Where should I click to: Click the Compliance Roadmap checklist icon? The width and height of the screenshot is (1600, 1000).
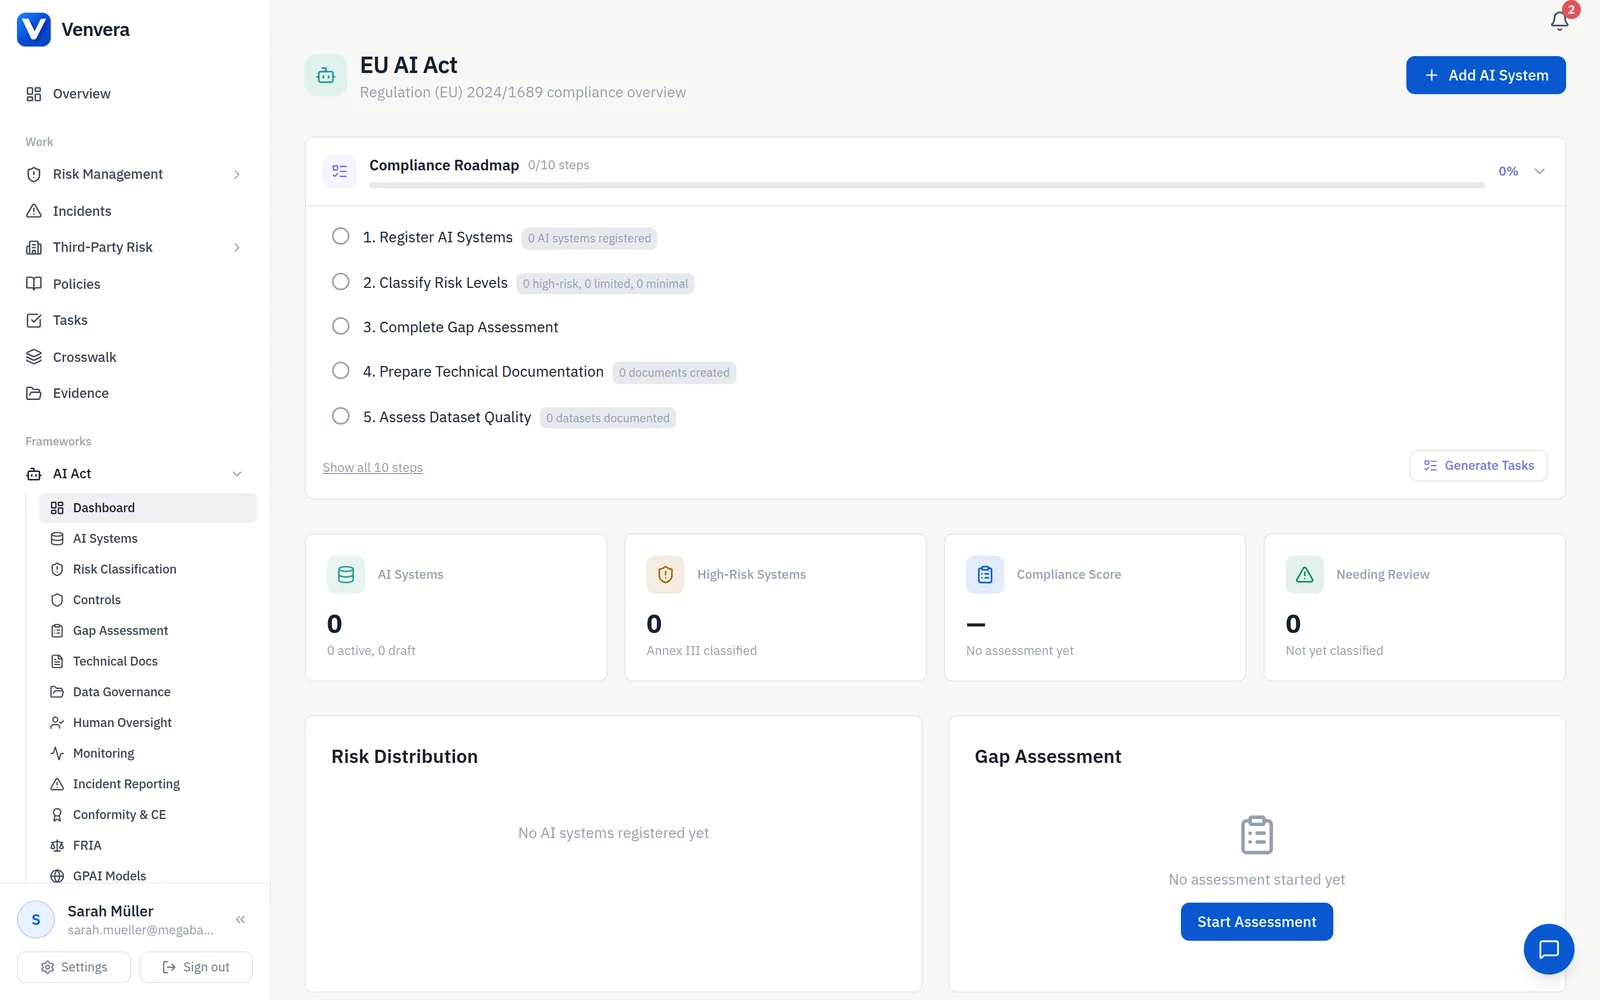coord(340,171)
